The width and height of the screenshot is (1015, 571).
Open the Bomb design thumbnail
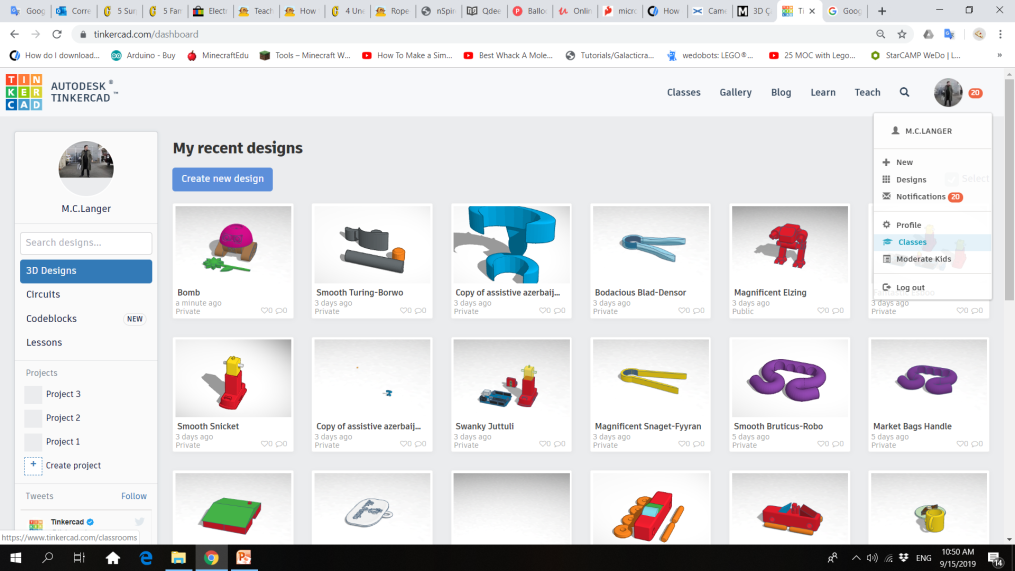pos(233,245)
